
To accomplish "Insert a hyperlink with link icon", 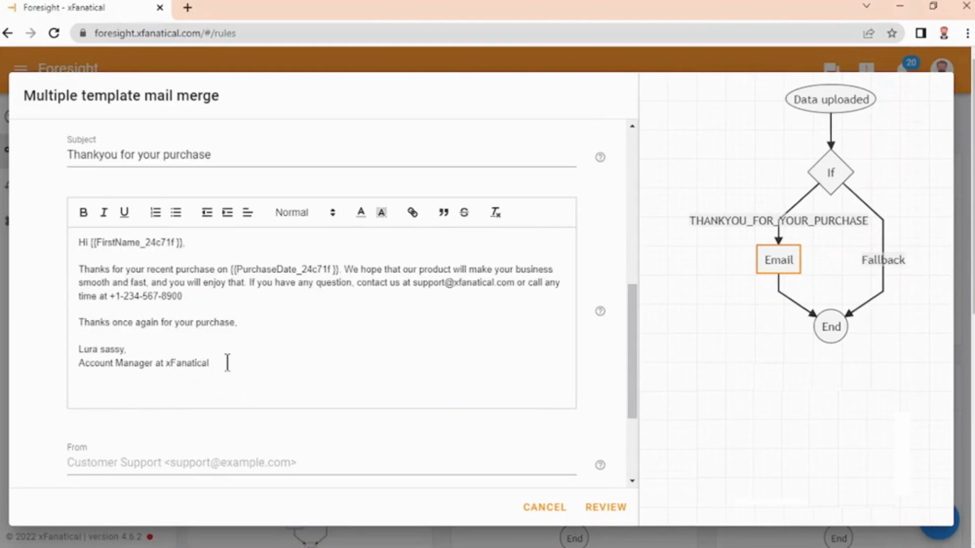I will [412, 212].
